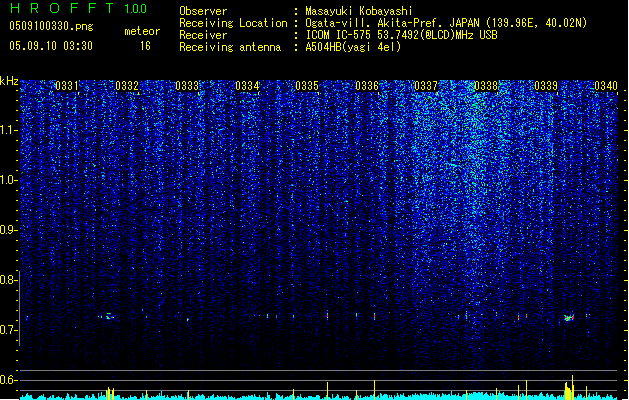Click the 0331 time marker

67,86
